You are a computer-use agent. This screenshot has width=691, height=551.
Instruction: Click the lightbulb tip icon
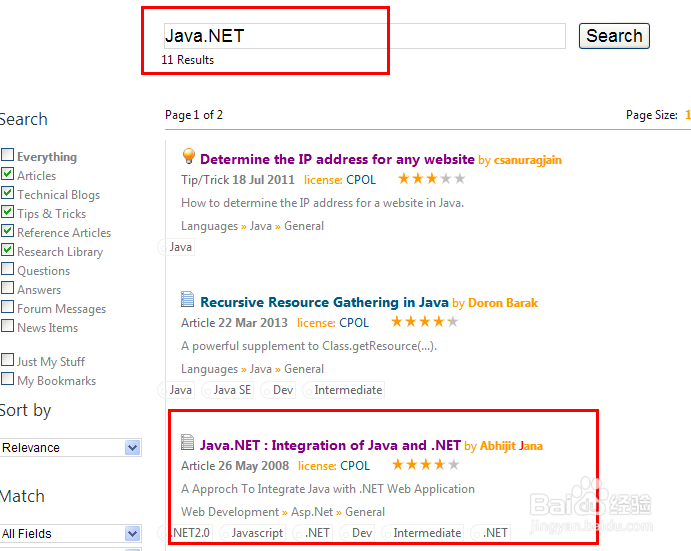point(188,156)
